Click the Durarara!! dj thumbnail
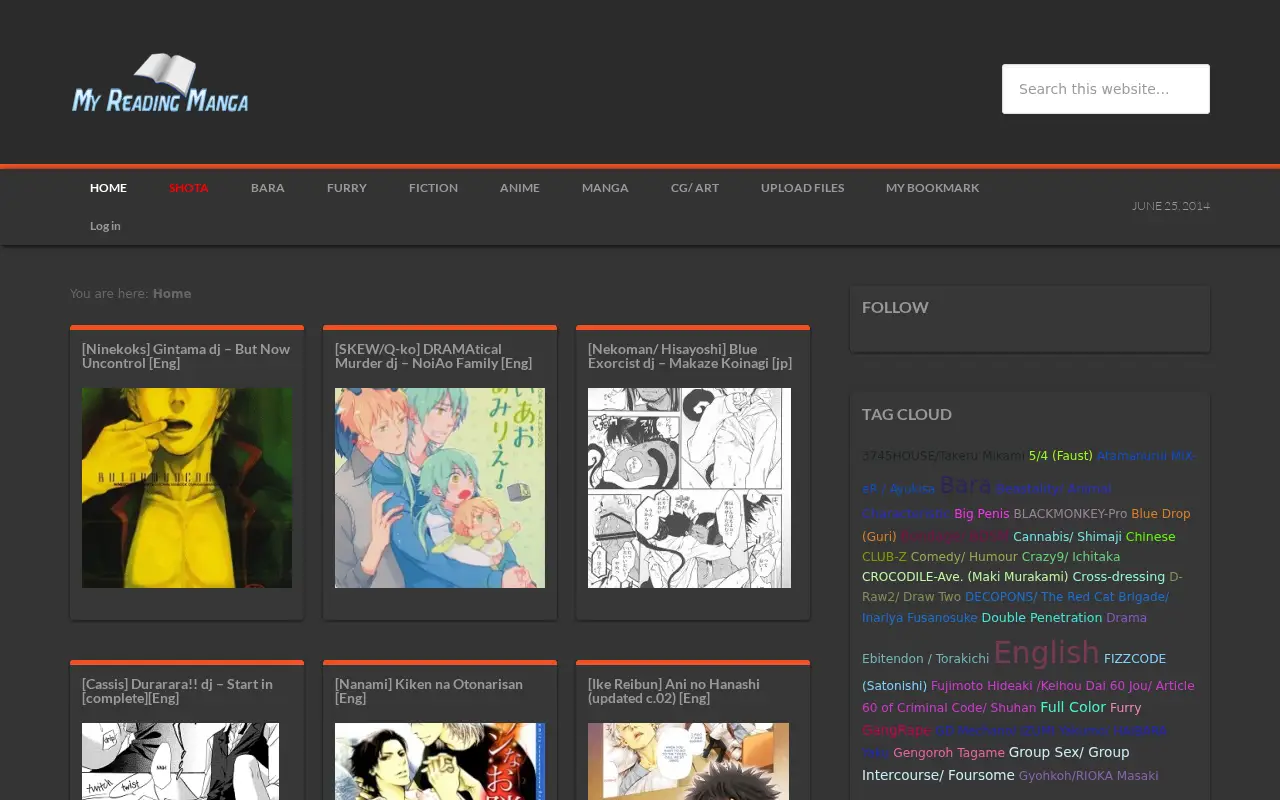1280x800 pixels. (180, 761)
